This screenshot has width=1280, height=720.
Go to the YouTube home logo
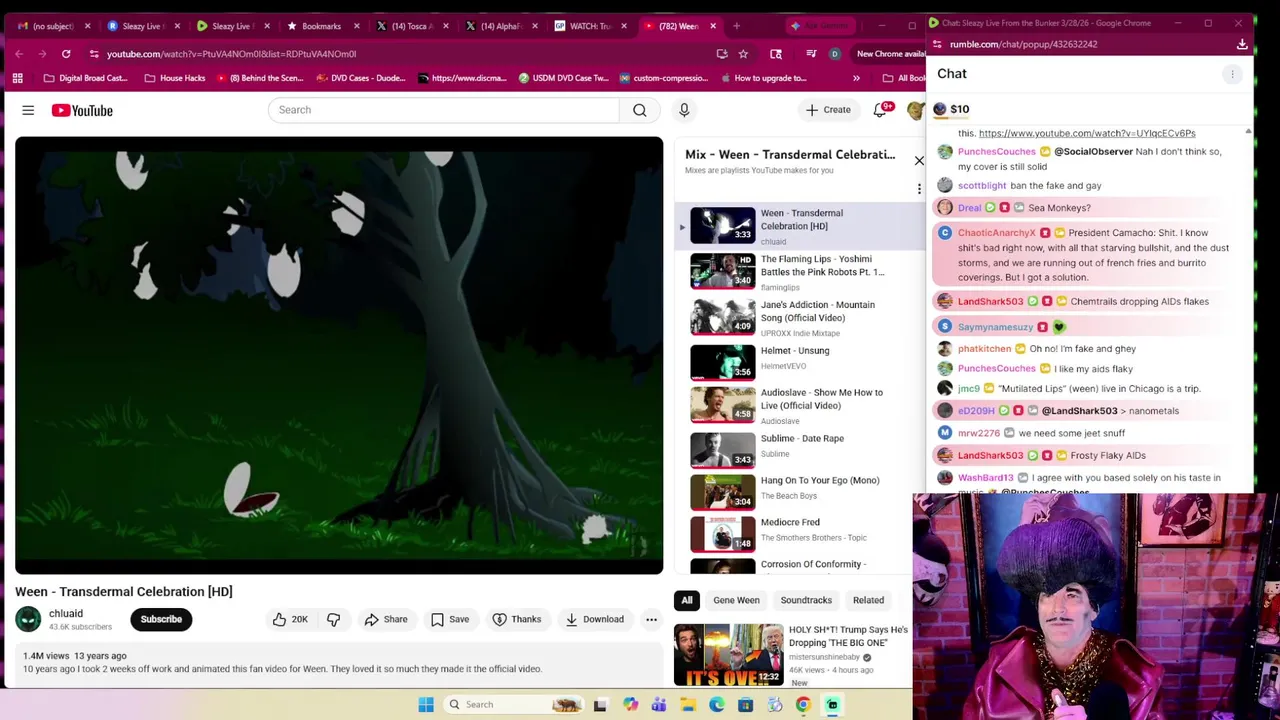82,110
